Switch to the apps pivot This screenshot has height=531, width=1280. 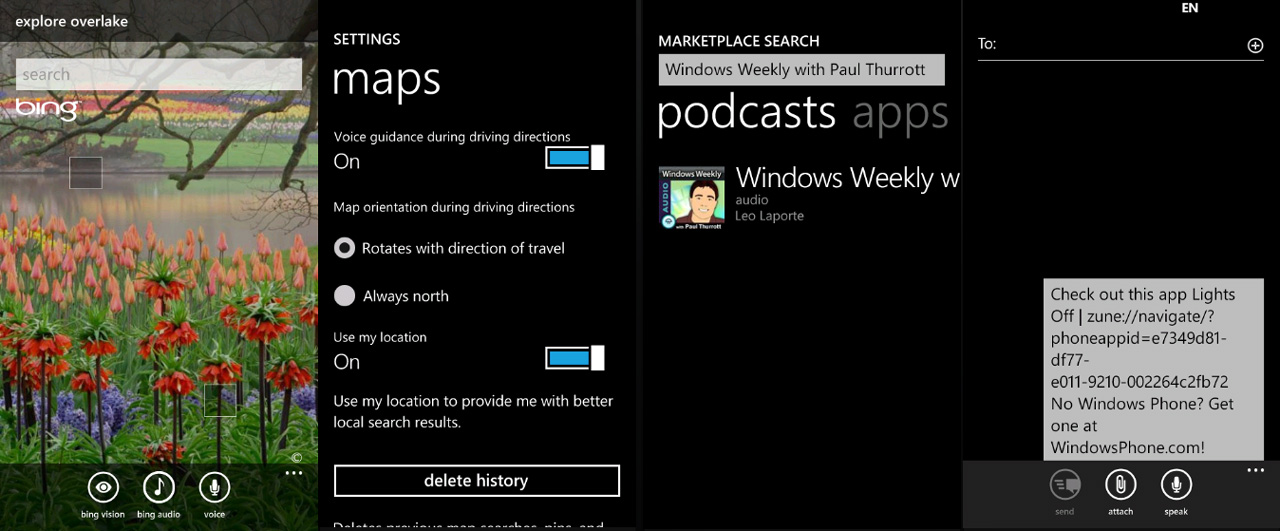(x=900, y=114)
